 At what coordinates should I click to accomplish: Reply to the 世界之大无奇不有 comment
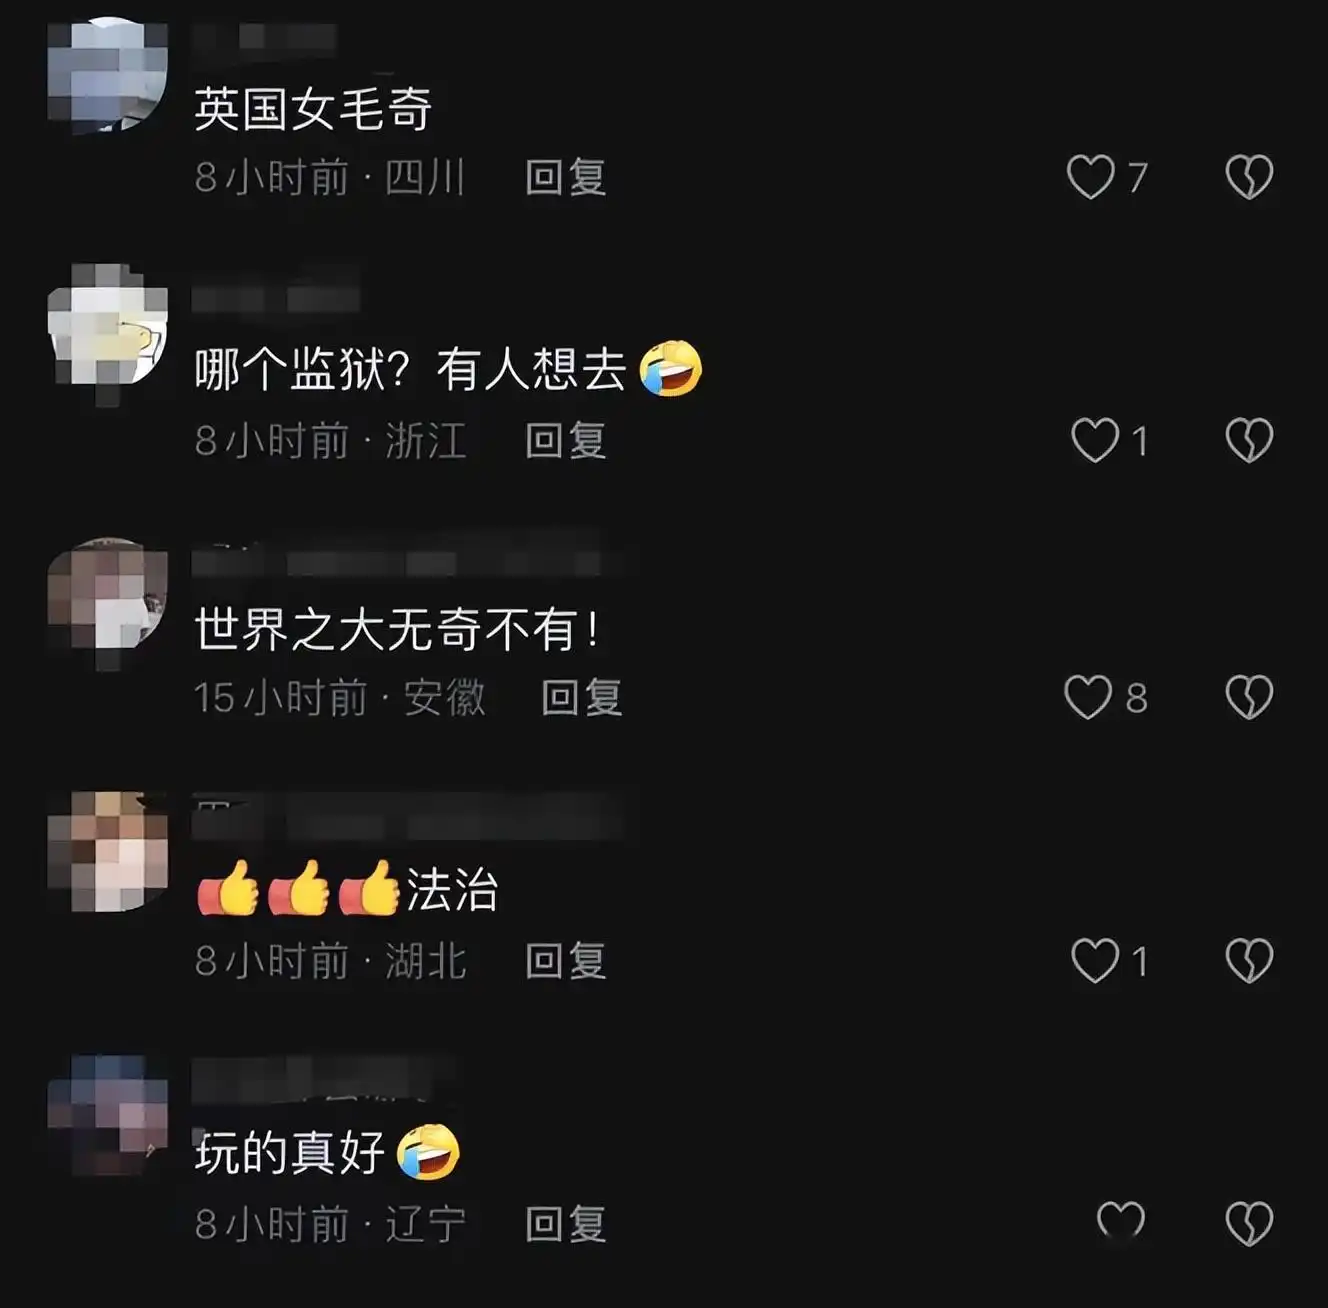(x=582, y=698)
